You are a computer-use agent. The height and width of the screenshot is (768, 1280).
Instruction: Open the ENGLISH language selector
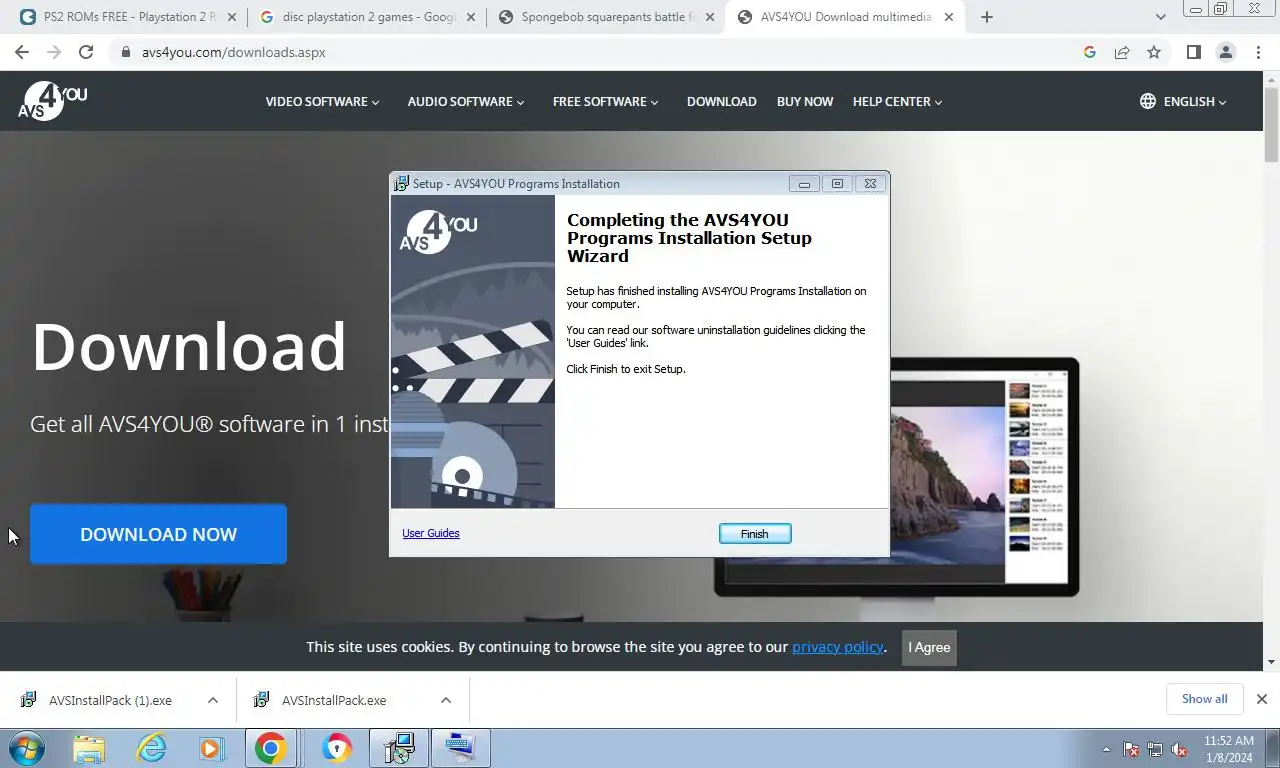coord(1194,101)
